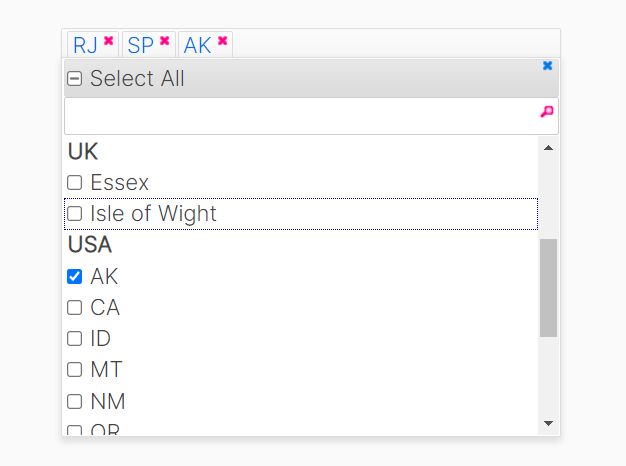Focus the search filter input field

pos(302,116)
